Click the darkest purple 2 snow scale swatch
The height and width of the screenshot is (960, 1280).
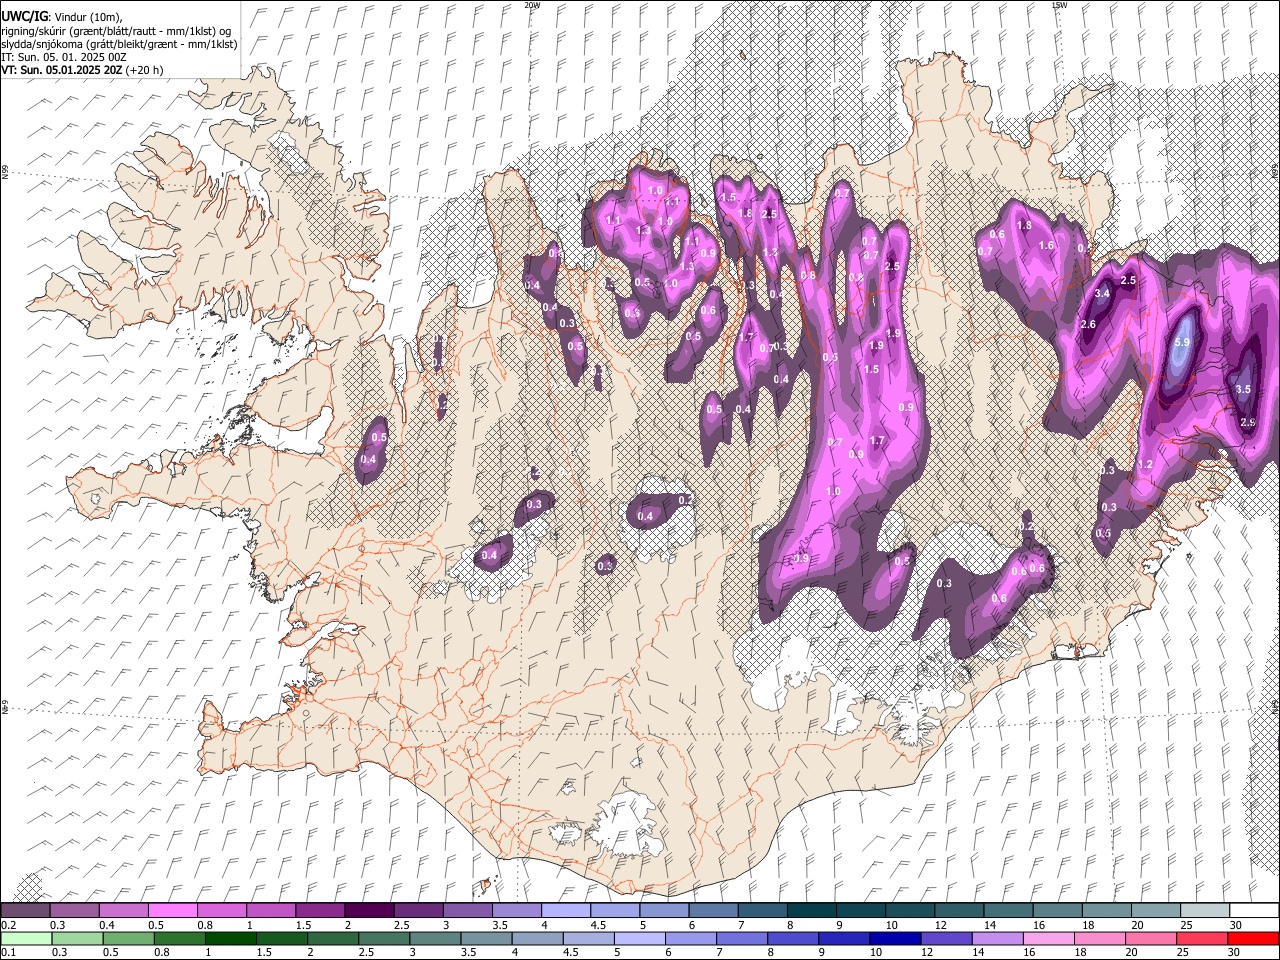tap(369, 910)
